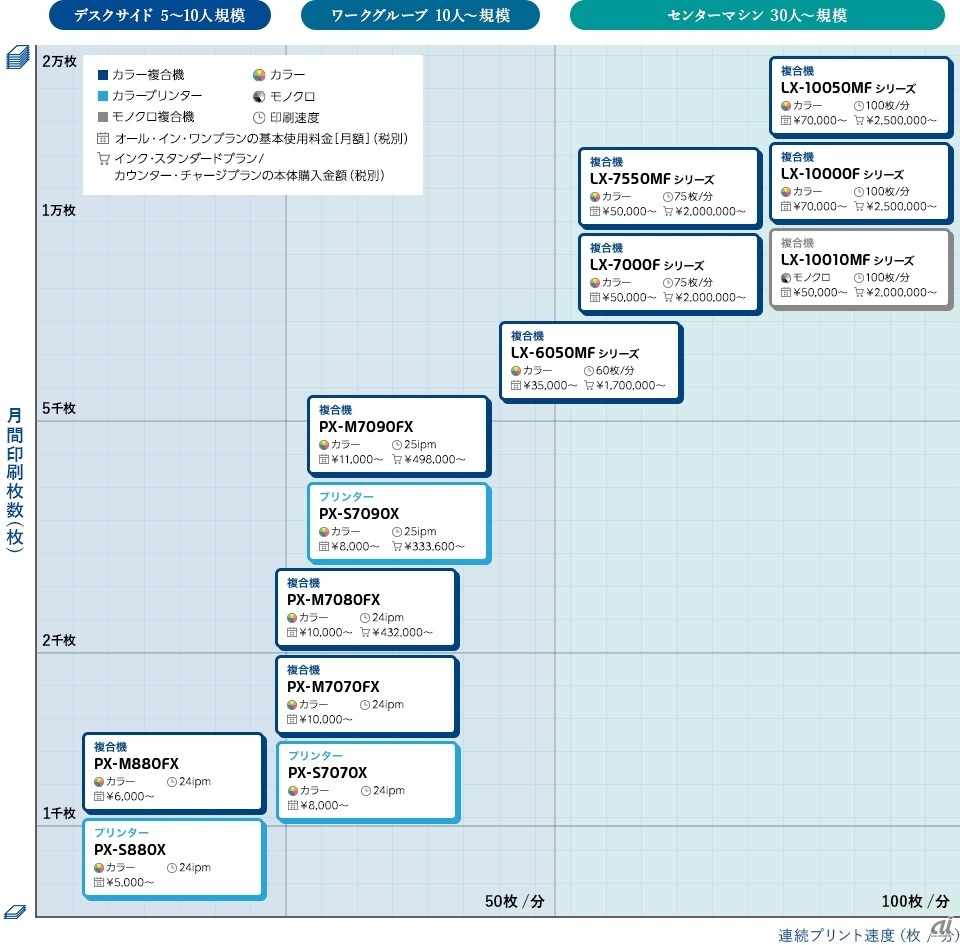Click the ¥35,000〜 price on LX-6050MF card
Image resolution: width=960 pixels, height=945 pixels.
click(550, 386)
